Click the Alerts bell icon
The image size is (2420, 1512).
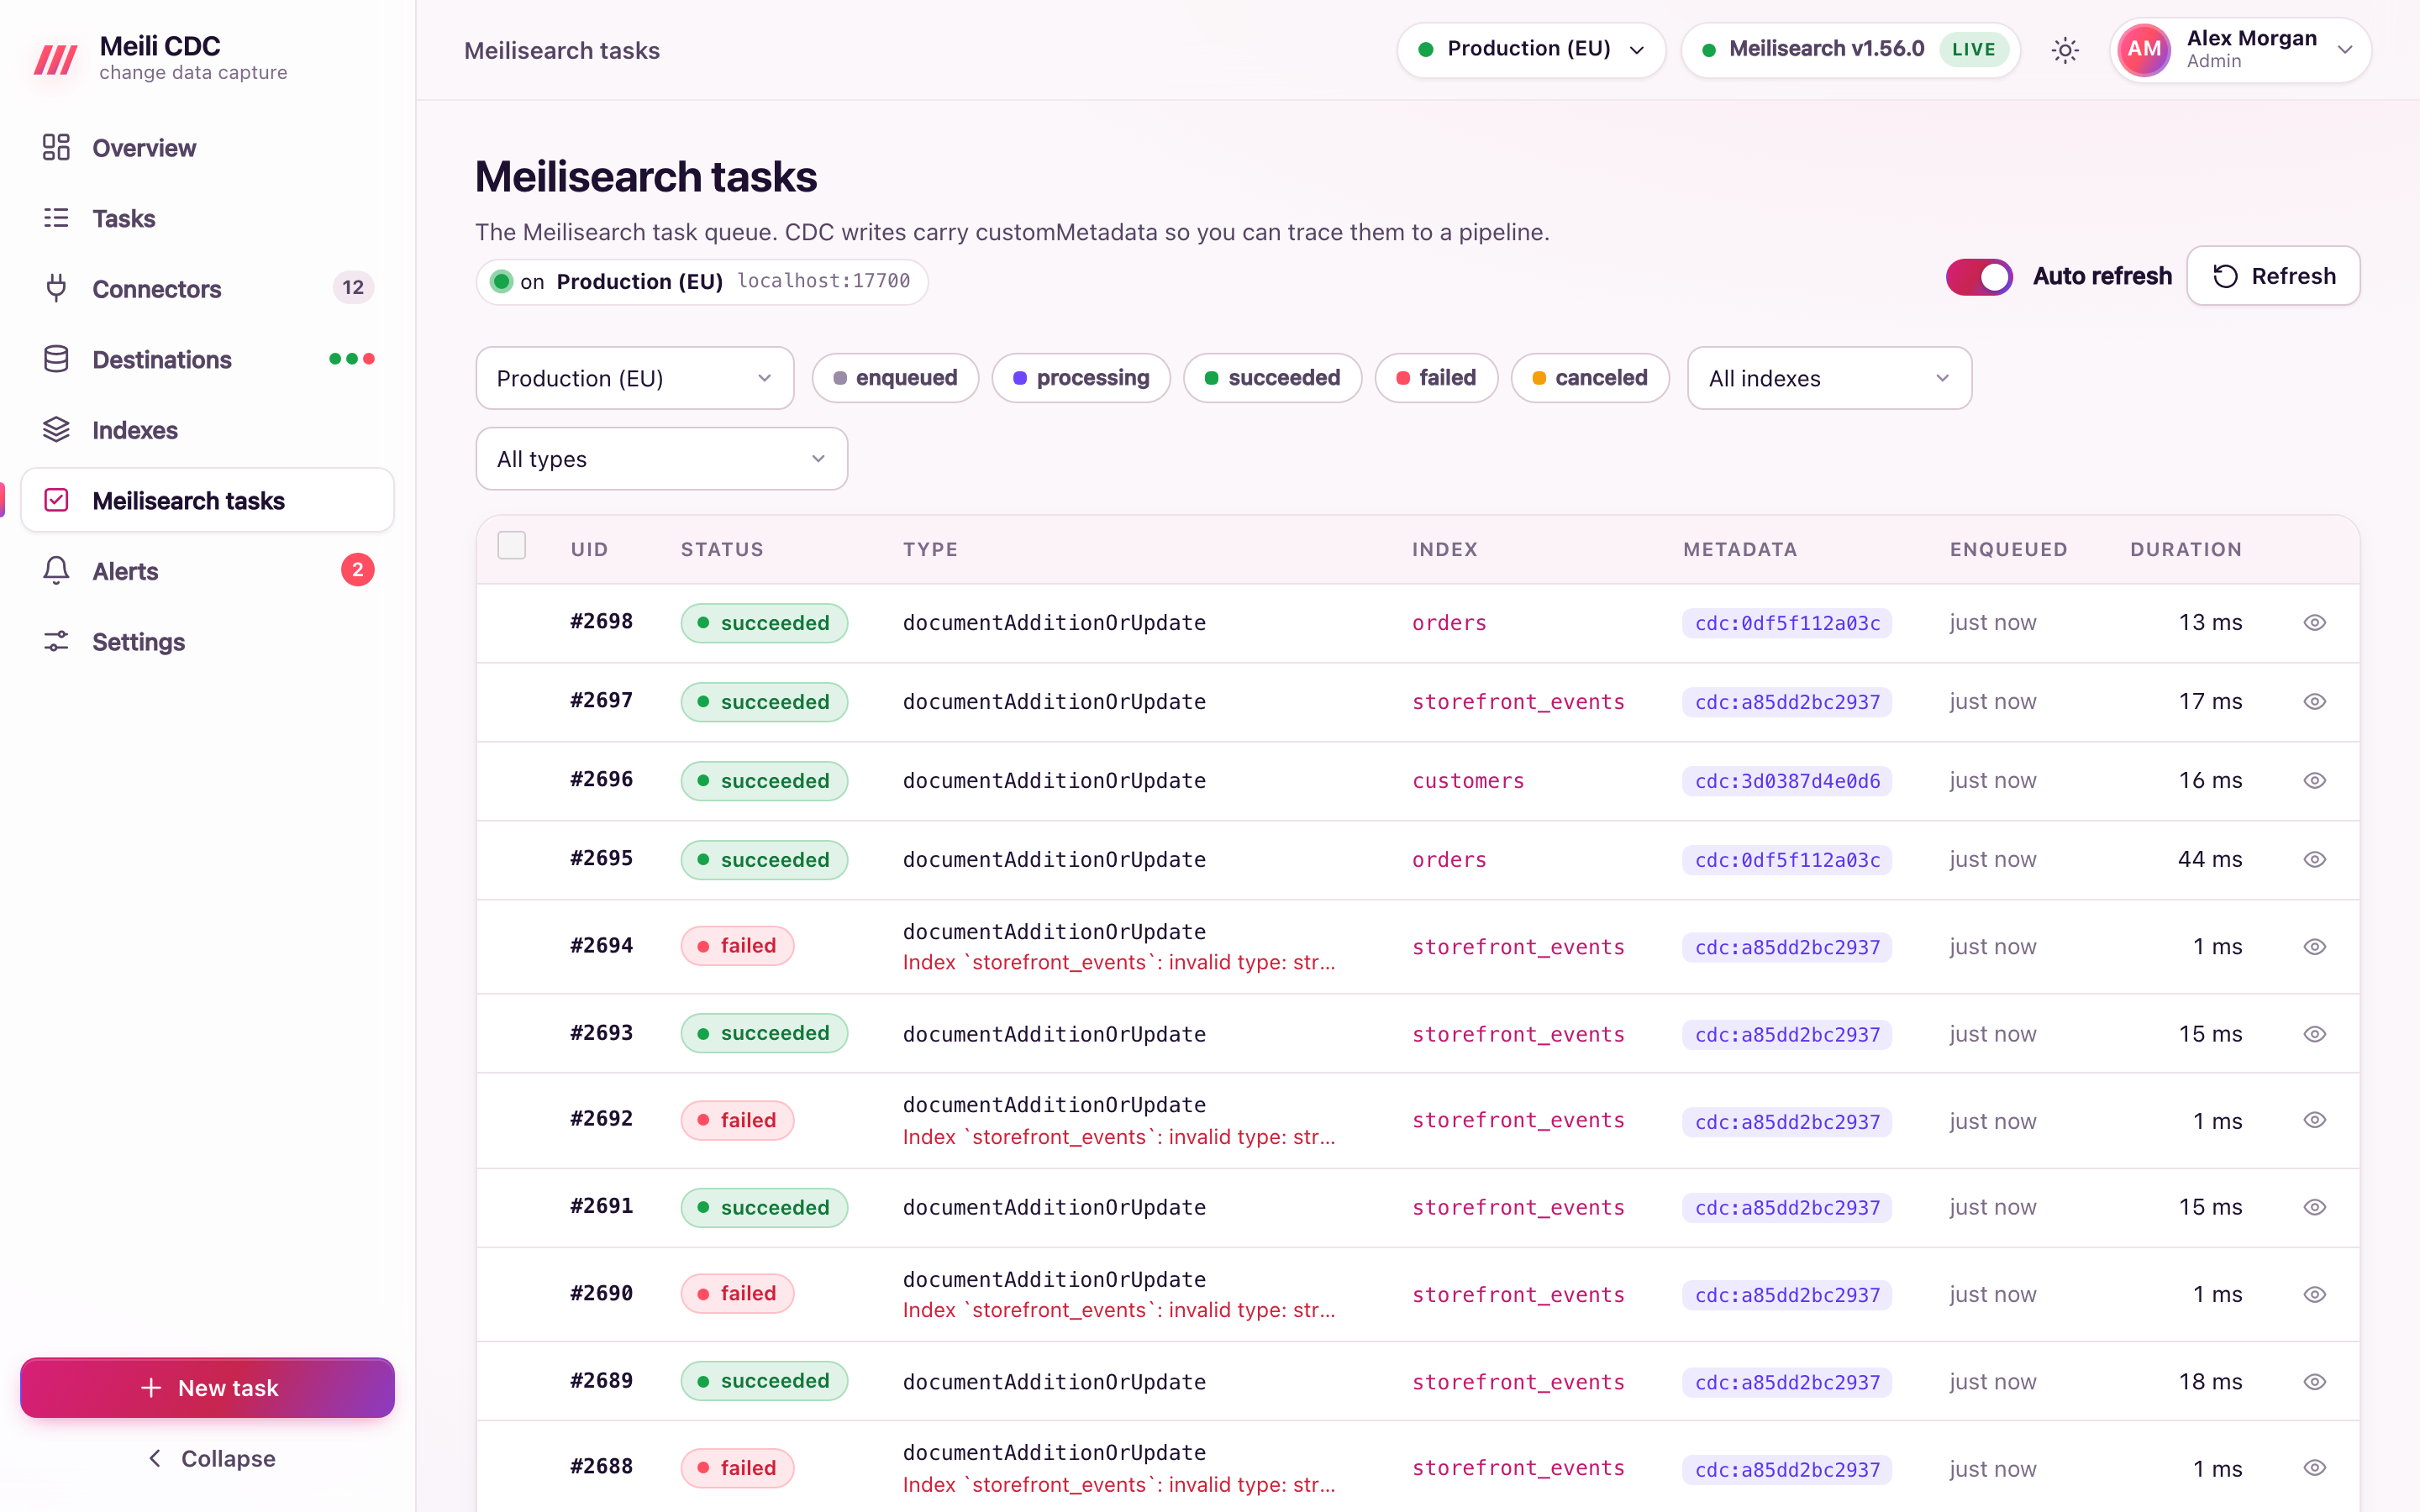56,571
